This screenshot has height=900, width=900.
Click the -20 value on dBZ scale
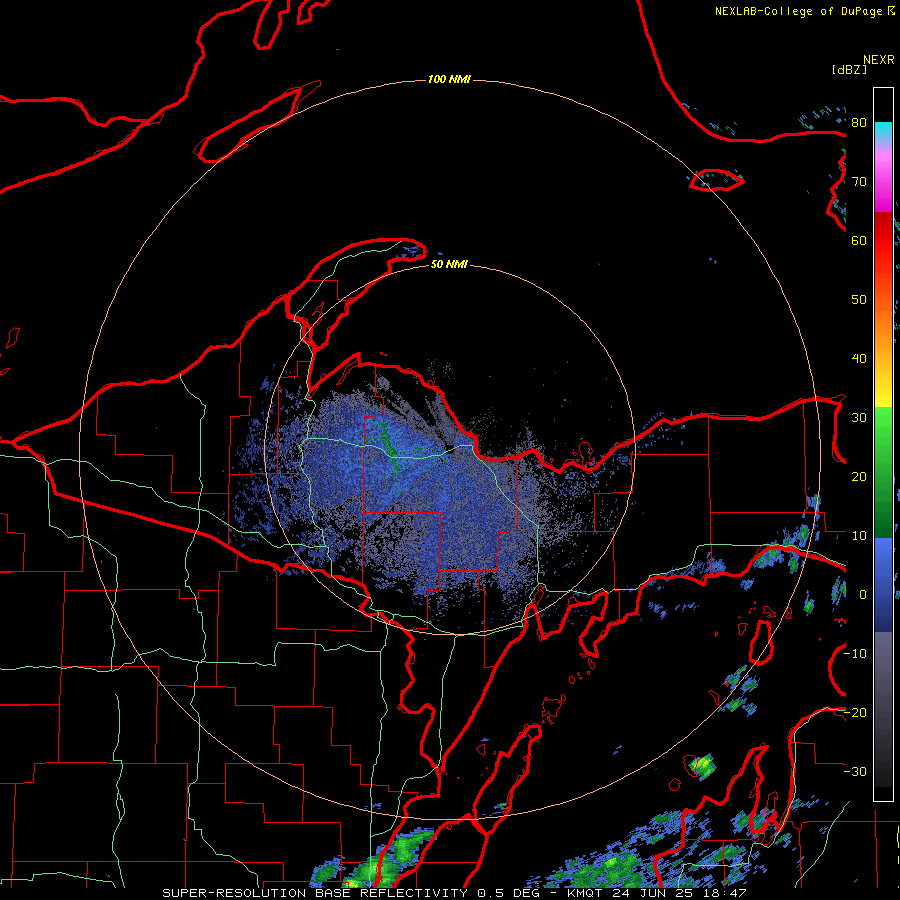coord(855,713)
